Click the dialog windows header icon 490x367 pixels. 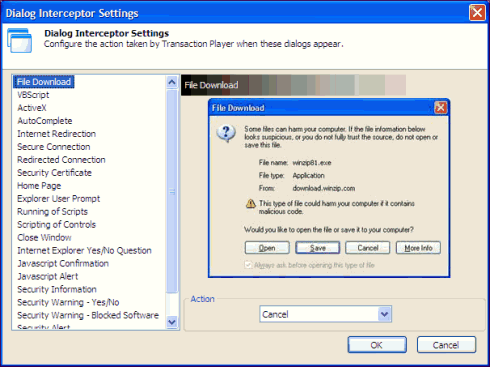(x=20, y=41)
